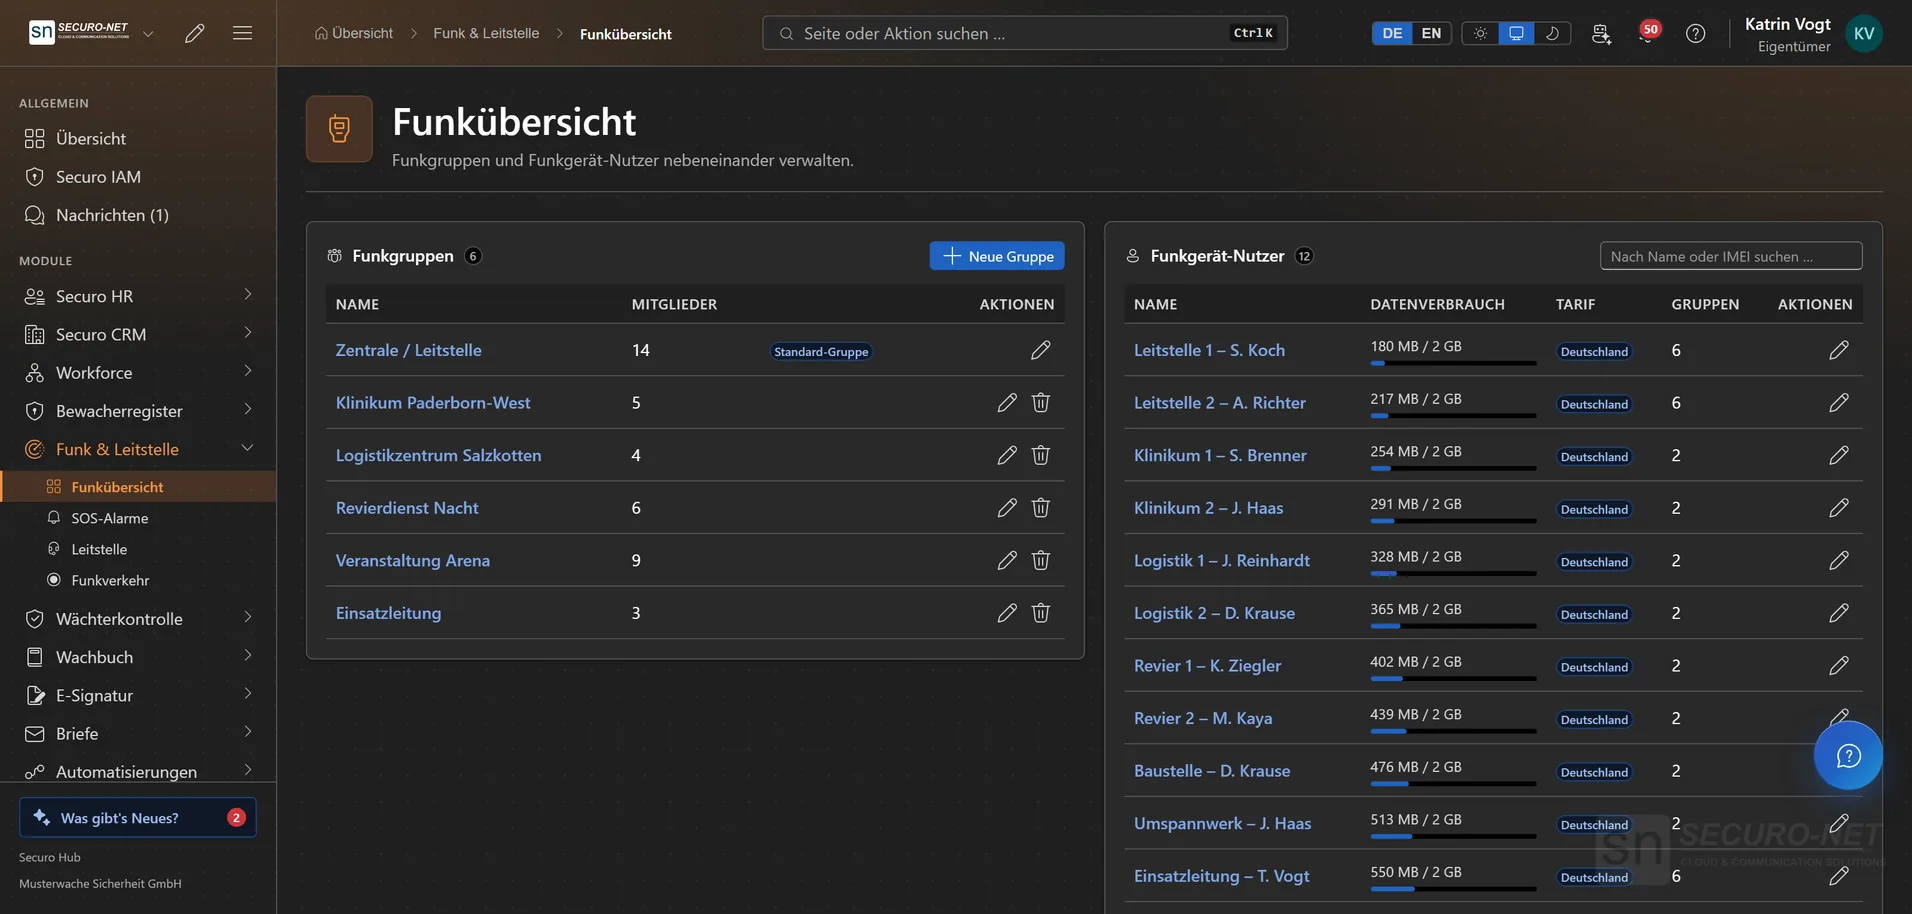Screen dimensions: 1912x914
Task: Edit user Einsatzleitung – T. Vogt
Action: pyautogui.click(x=1838, y=876)
